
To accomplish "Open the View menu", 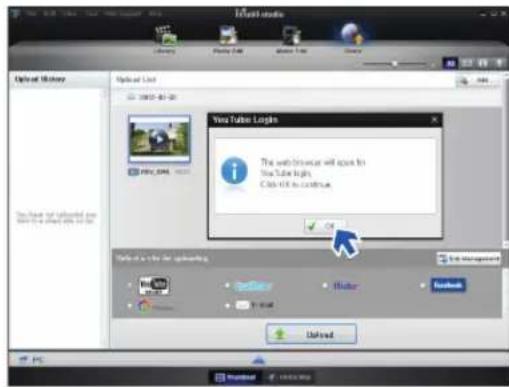I will click(x=69, y=14).
